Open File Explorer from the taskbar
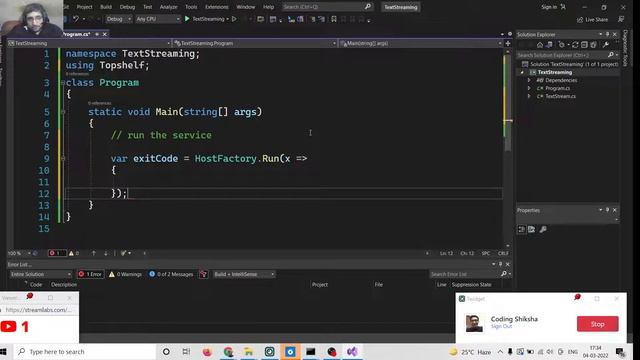640x360 pixels. tap(249, 351)
